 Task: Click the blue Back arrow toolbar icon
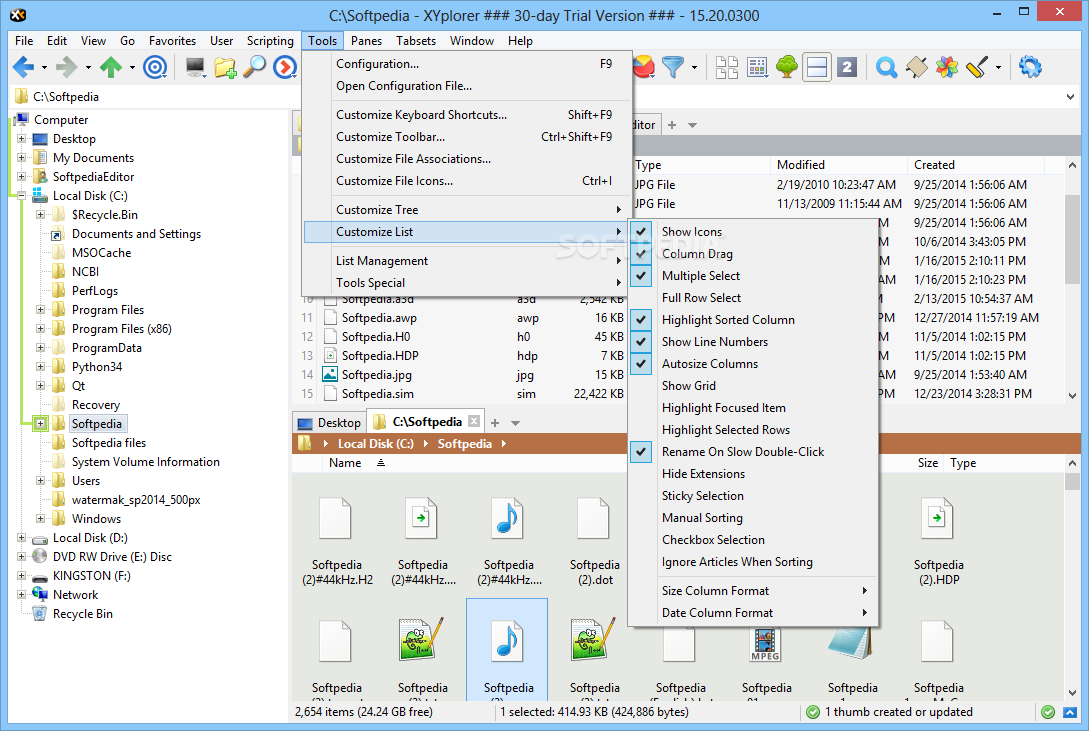click(x=24, y=67)
